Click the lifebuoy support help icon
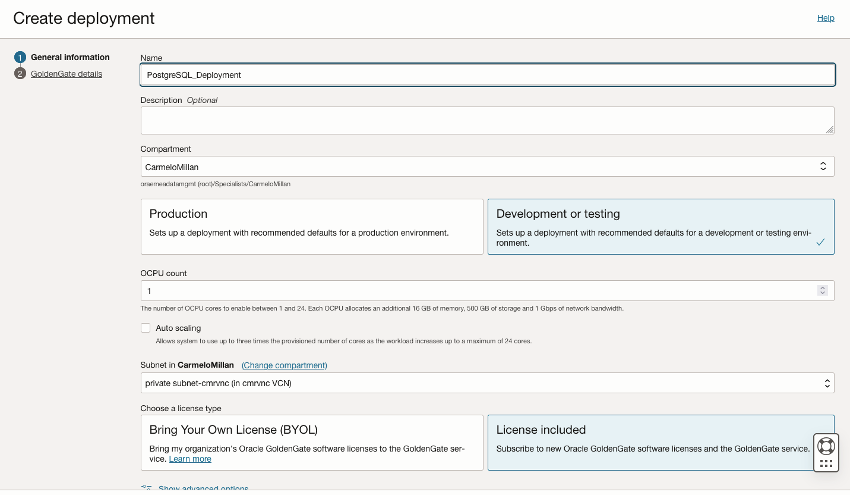The height and width of the screenshot is (496, 850). tap(826, 446)
